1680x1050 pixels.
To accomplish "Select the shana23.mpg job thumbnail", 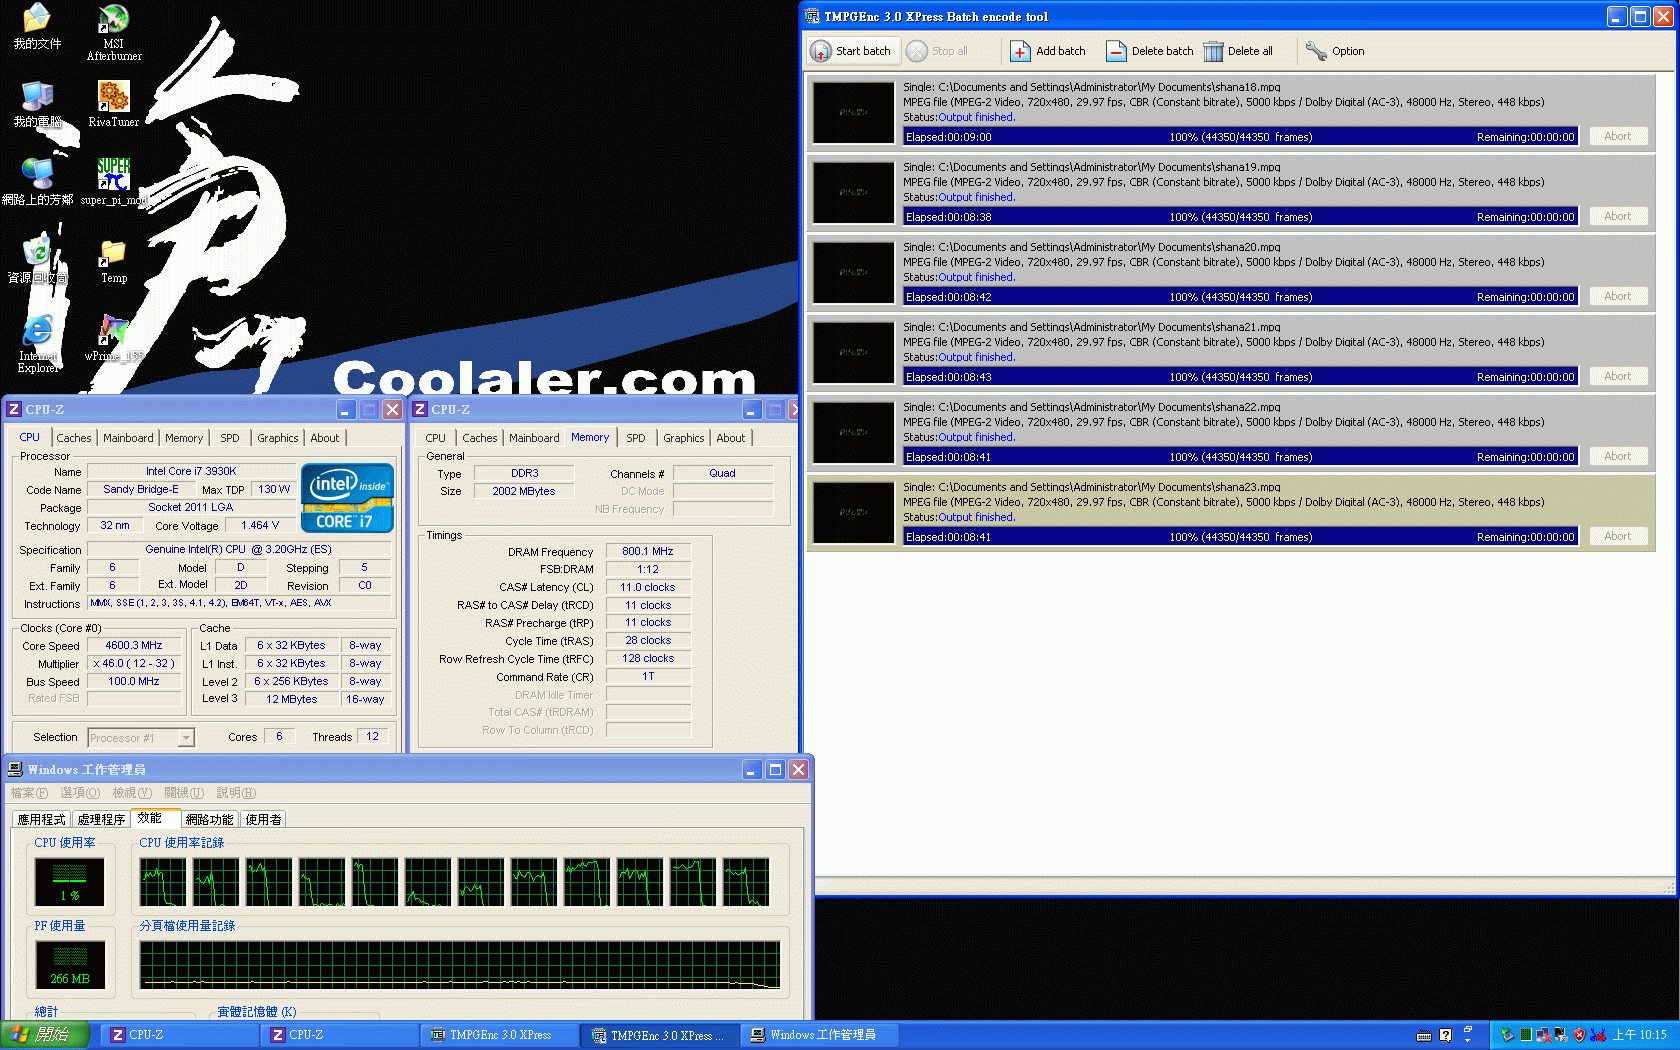I will [x=853, y=512].
